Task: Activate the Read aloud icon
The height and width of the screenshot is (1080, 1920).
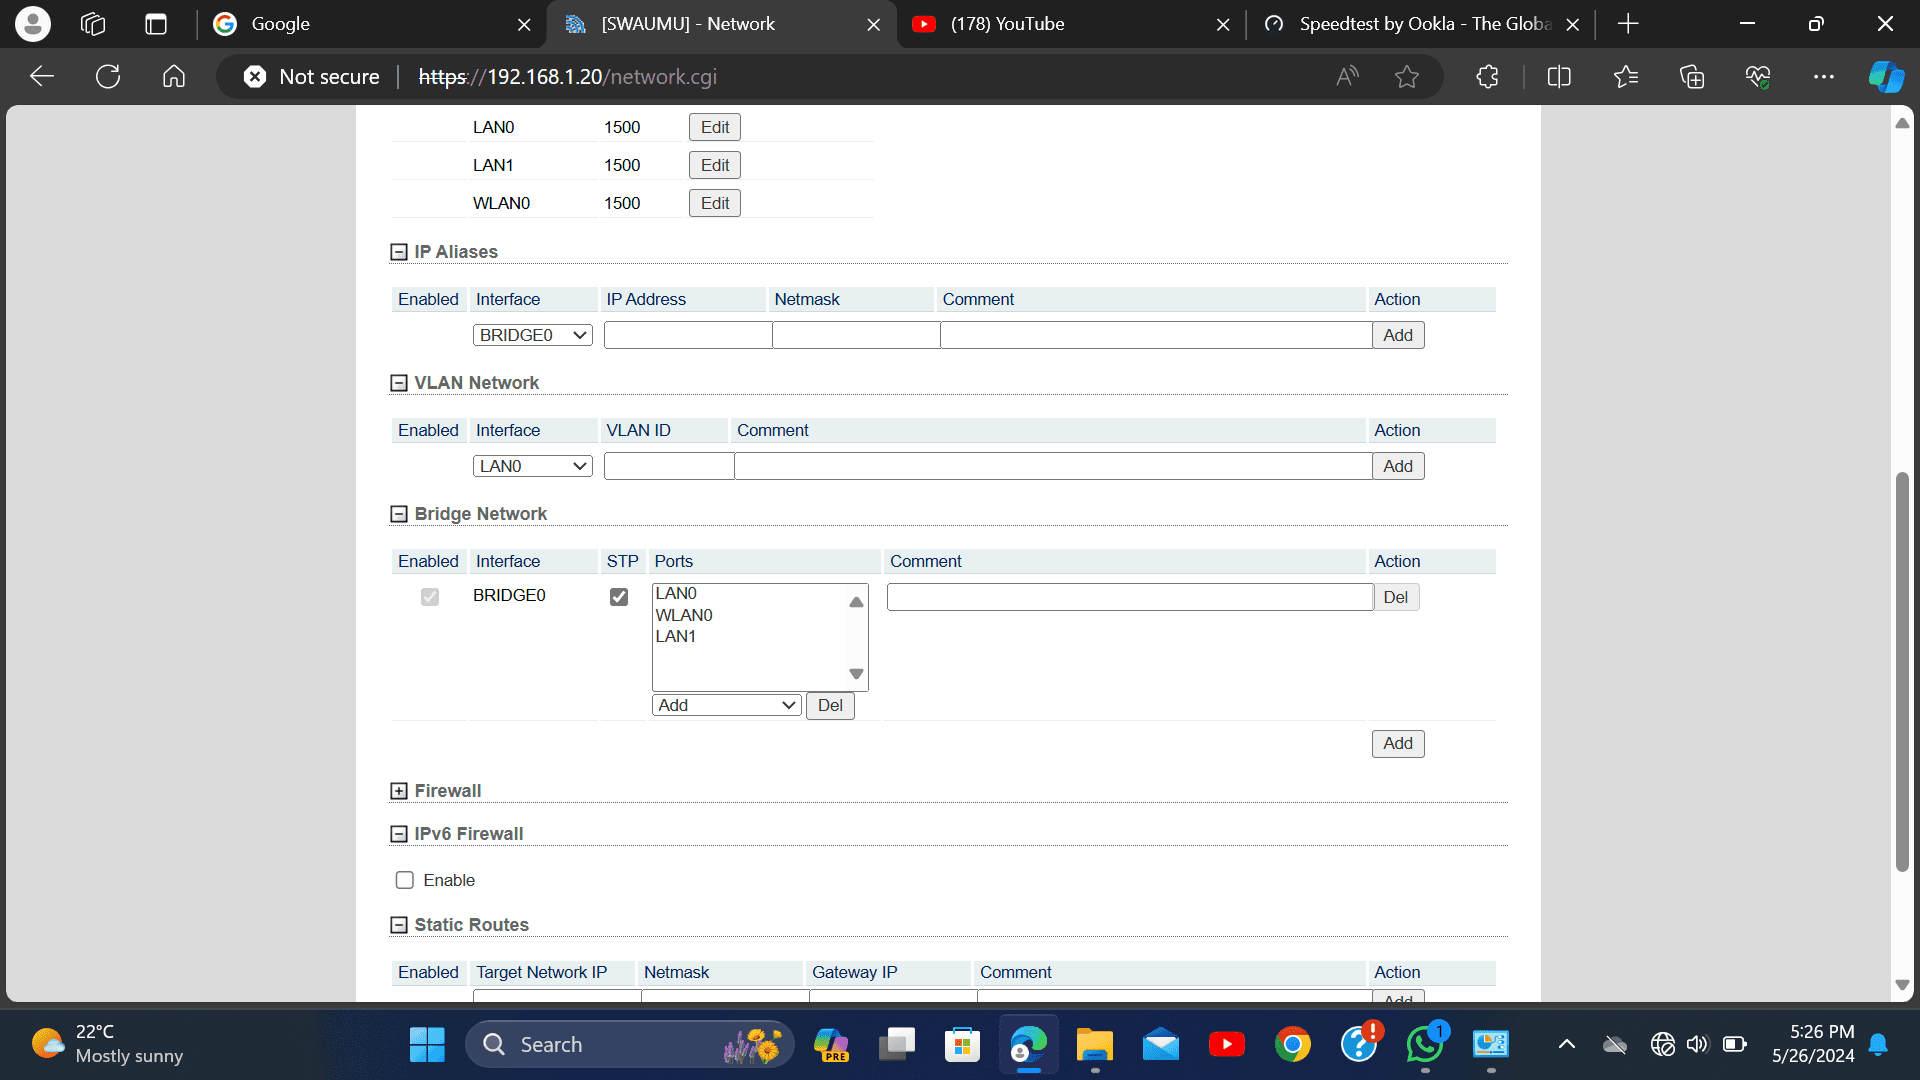Action: [1348, 77]
